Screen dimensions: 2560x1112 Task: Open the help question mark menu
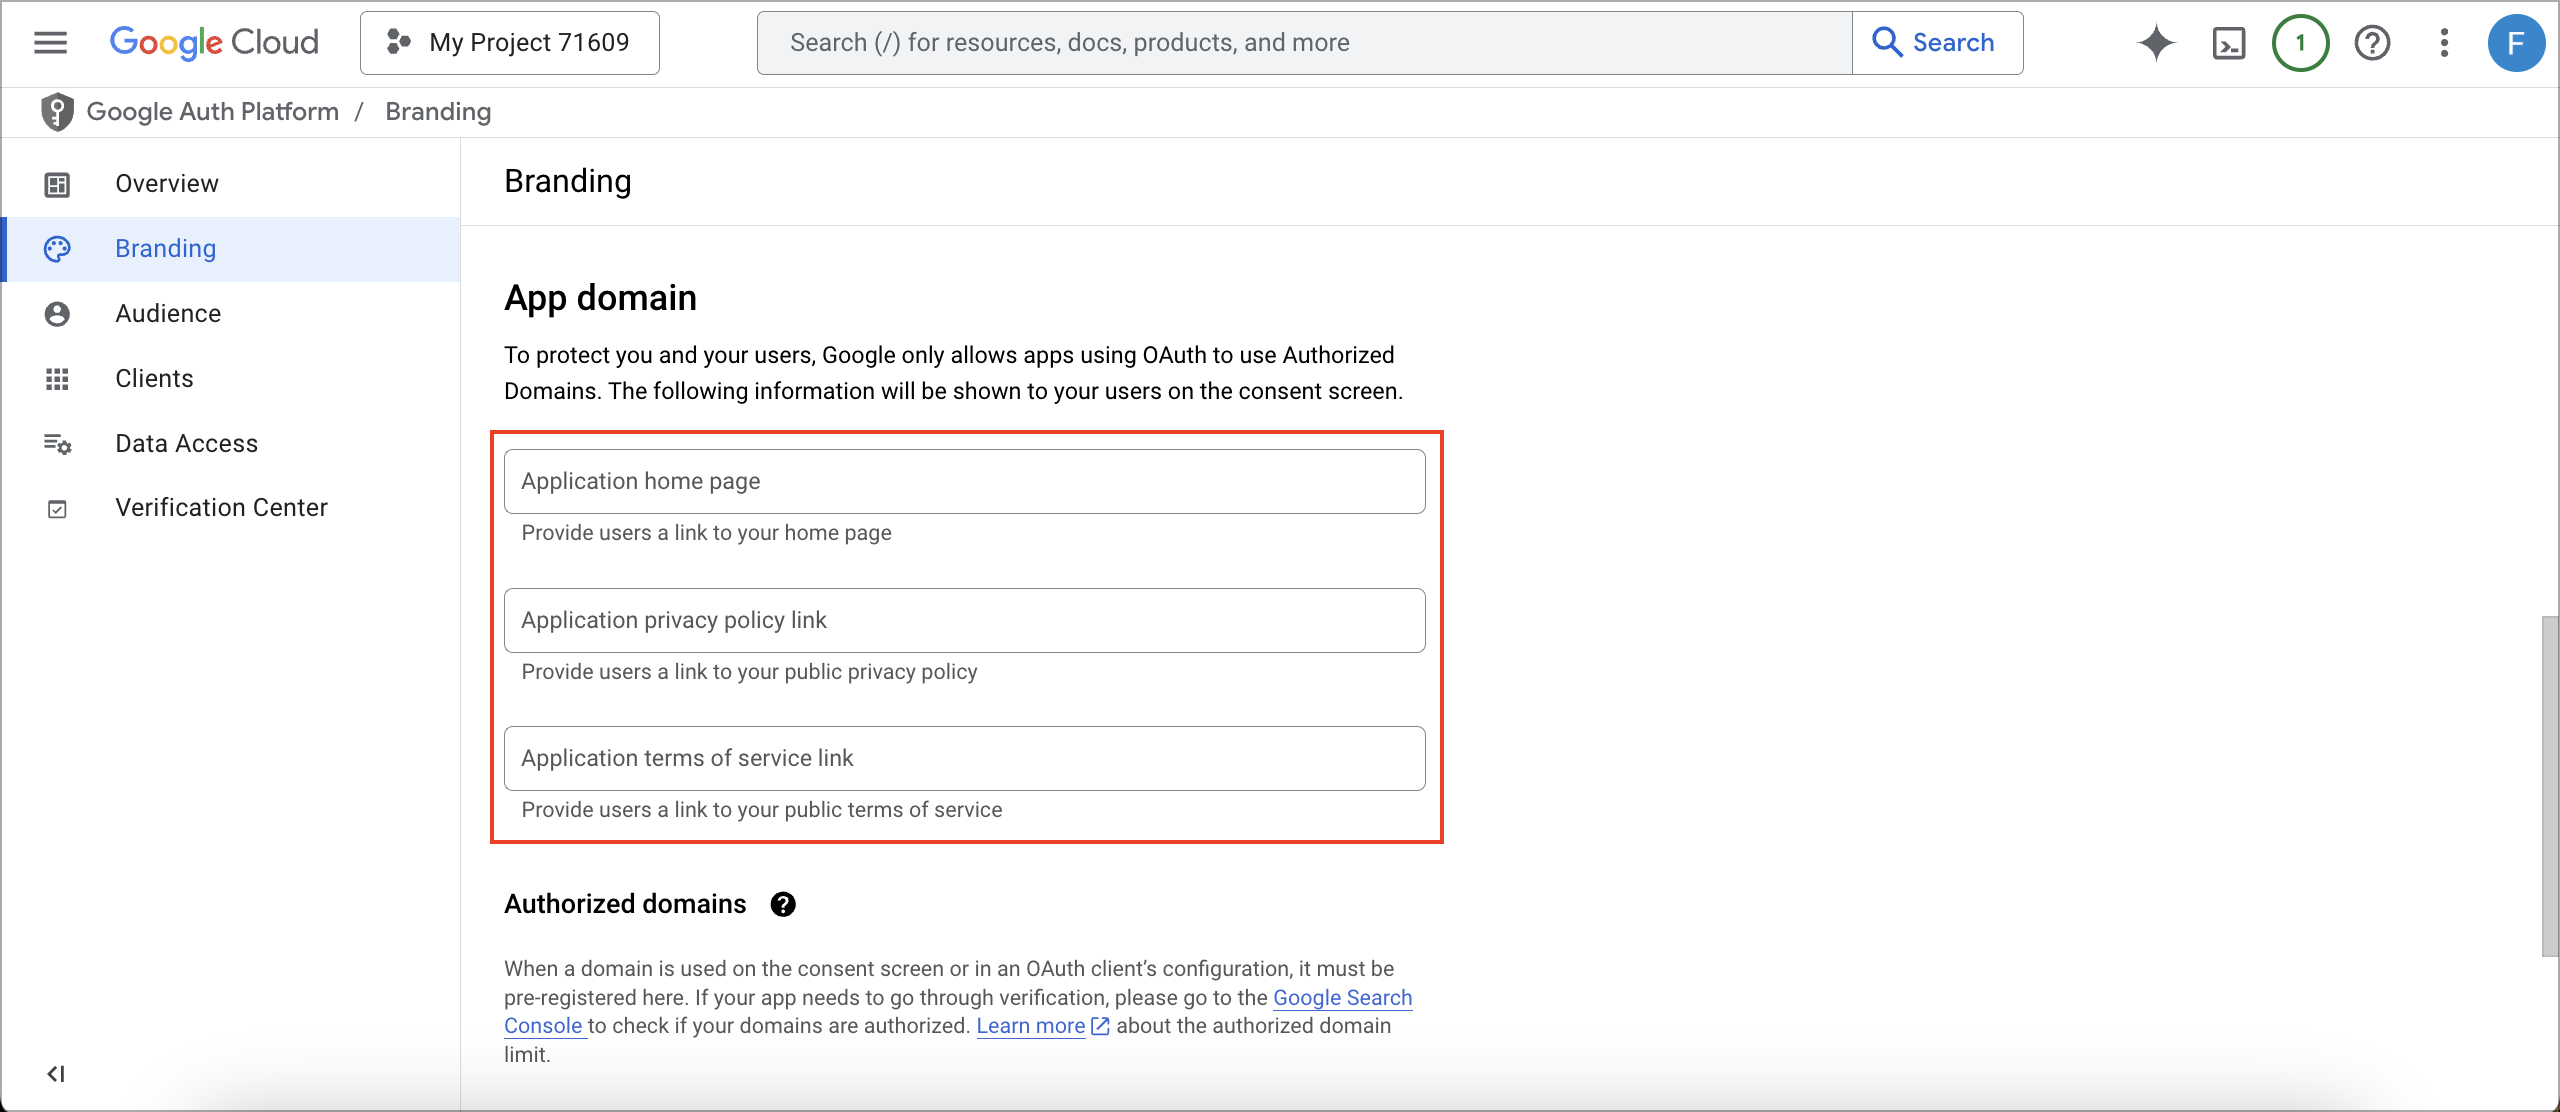tap(2372, 43)
